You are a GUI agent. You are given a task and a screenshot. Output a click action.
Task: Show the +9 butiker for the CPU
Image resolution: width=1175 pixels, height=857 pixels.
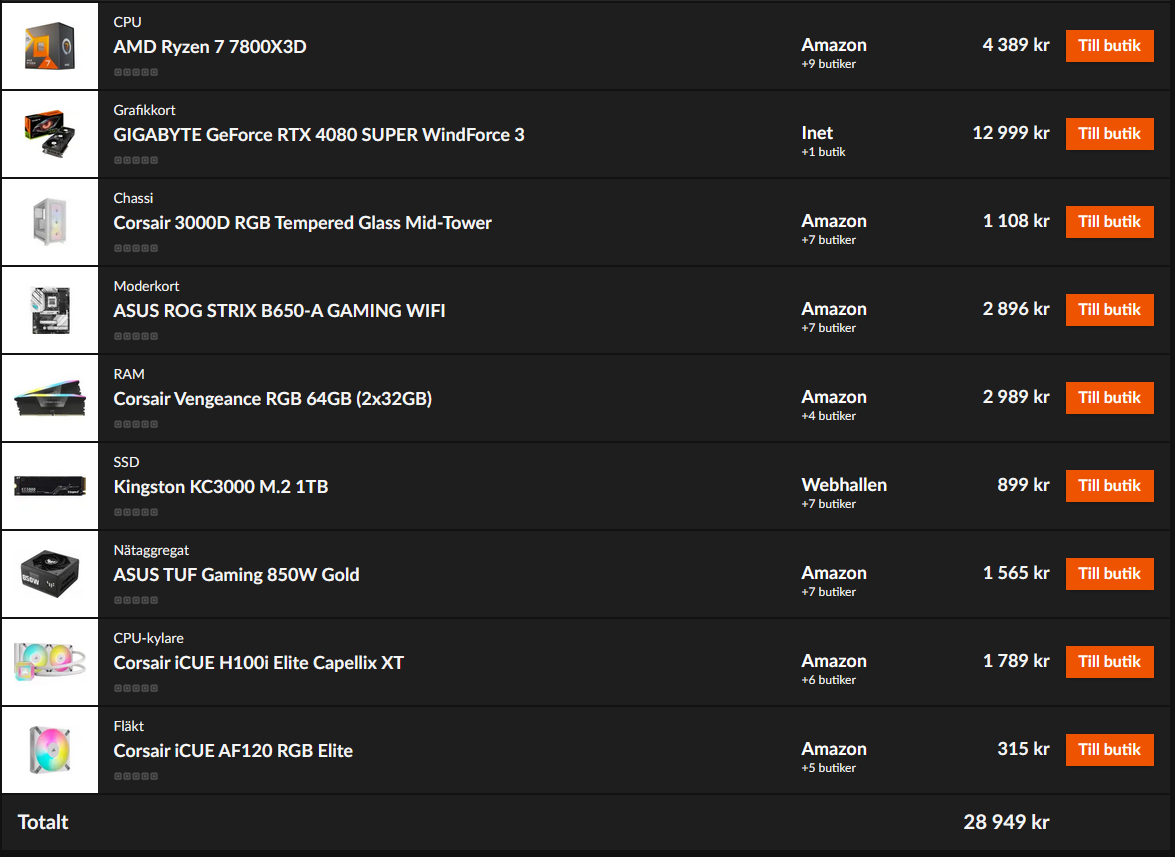point(828,64)
